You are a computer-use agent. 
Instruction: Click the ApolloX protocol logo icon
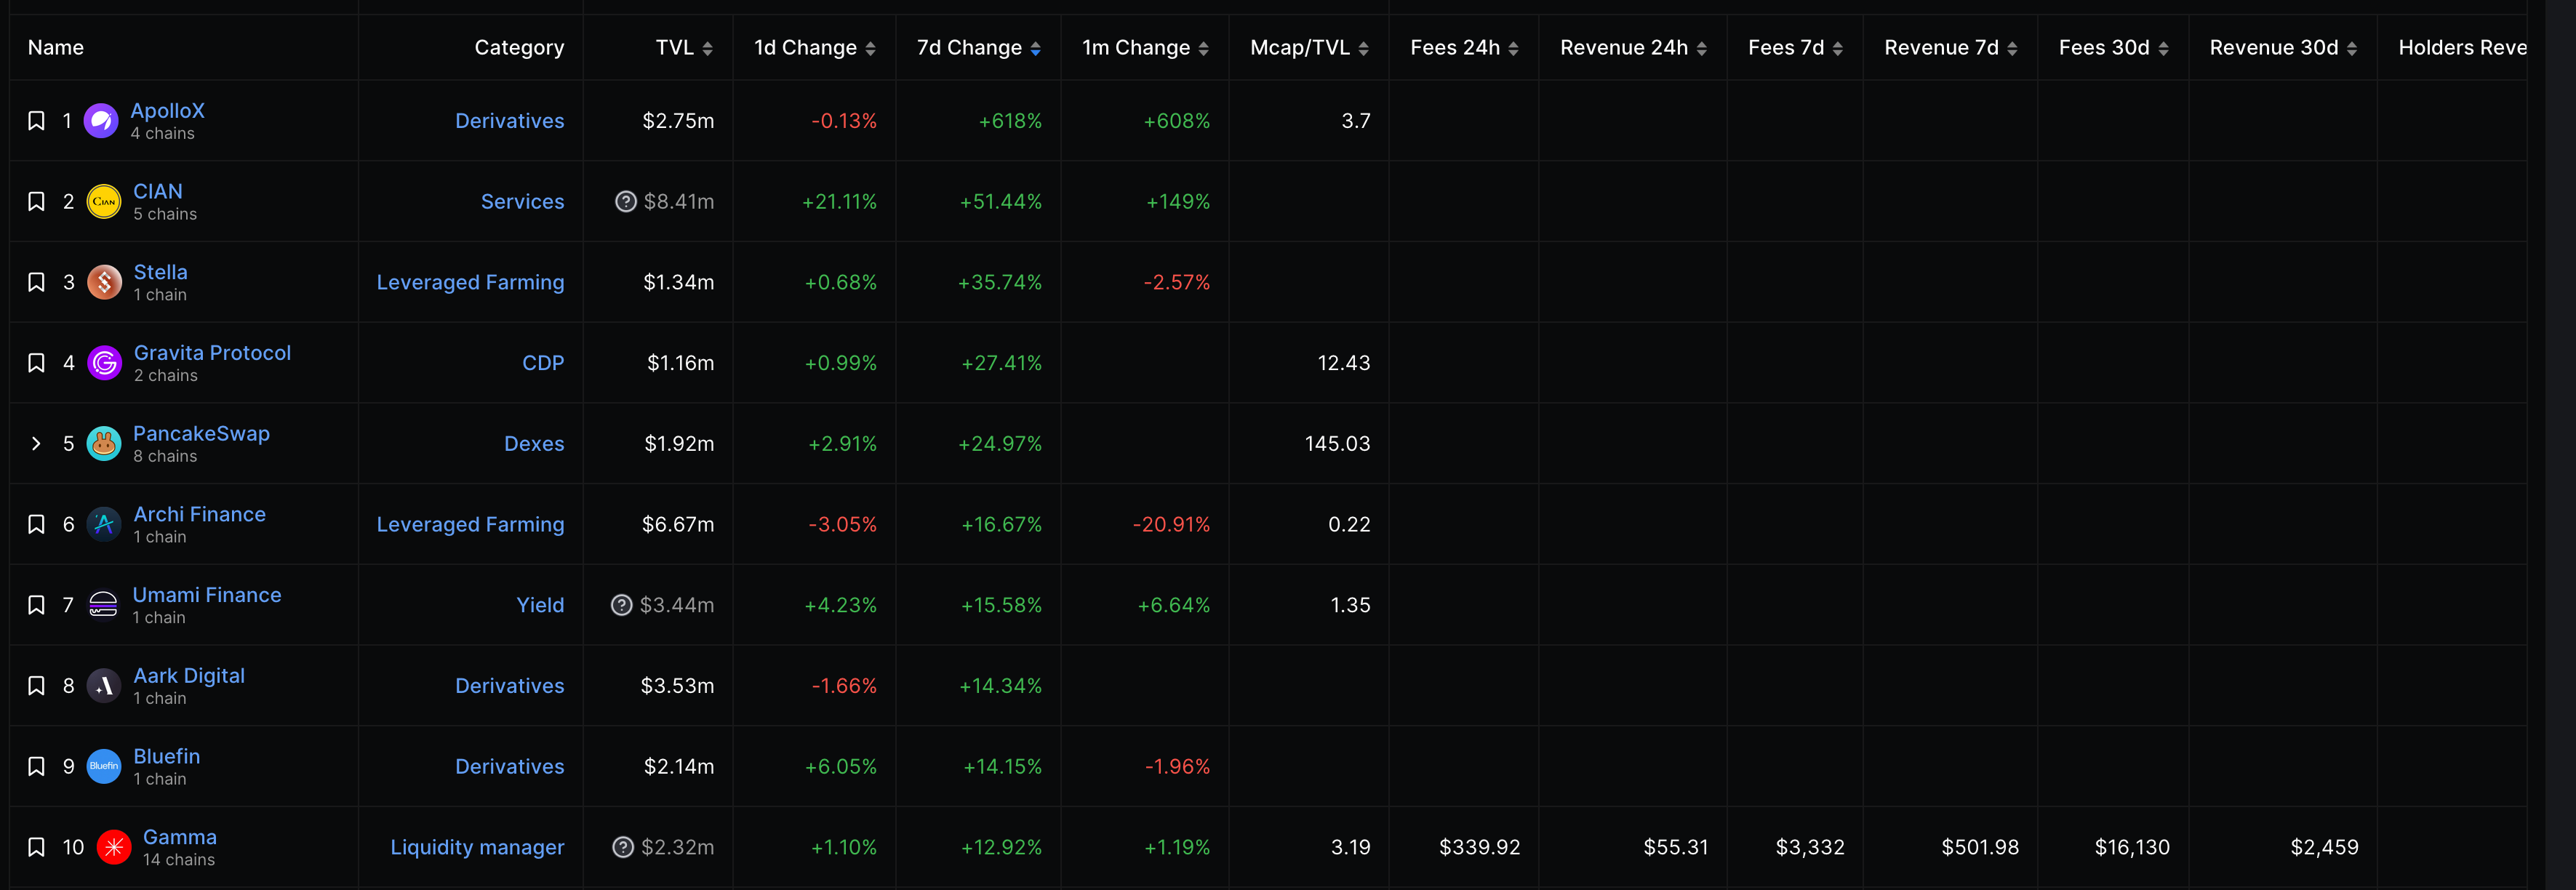[101, 121]
